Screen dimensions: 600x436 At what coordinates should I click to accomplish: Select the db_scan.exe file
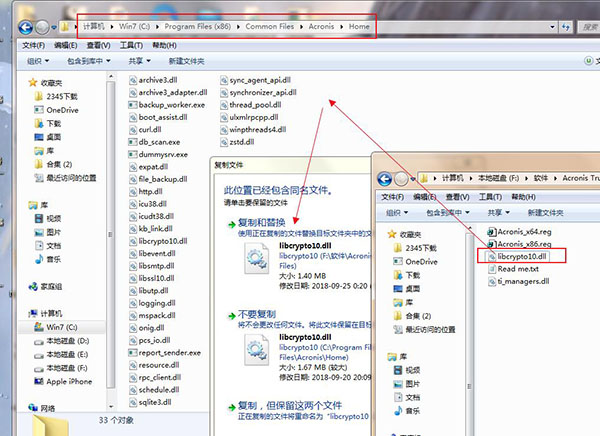160,142
